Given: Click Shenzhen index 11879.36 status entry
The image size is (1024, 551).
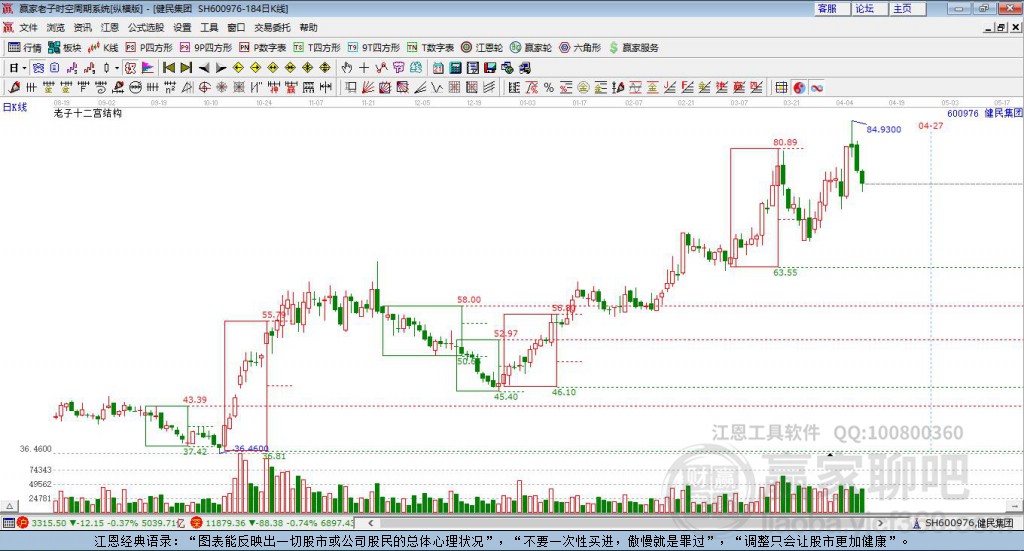Looking at the screenshot, I should click(x=274, y=523).
